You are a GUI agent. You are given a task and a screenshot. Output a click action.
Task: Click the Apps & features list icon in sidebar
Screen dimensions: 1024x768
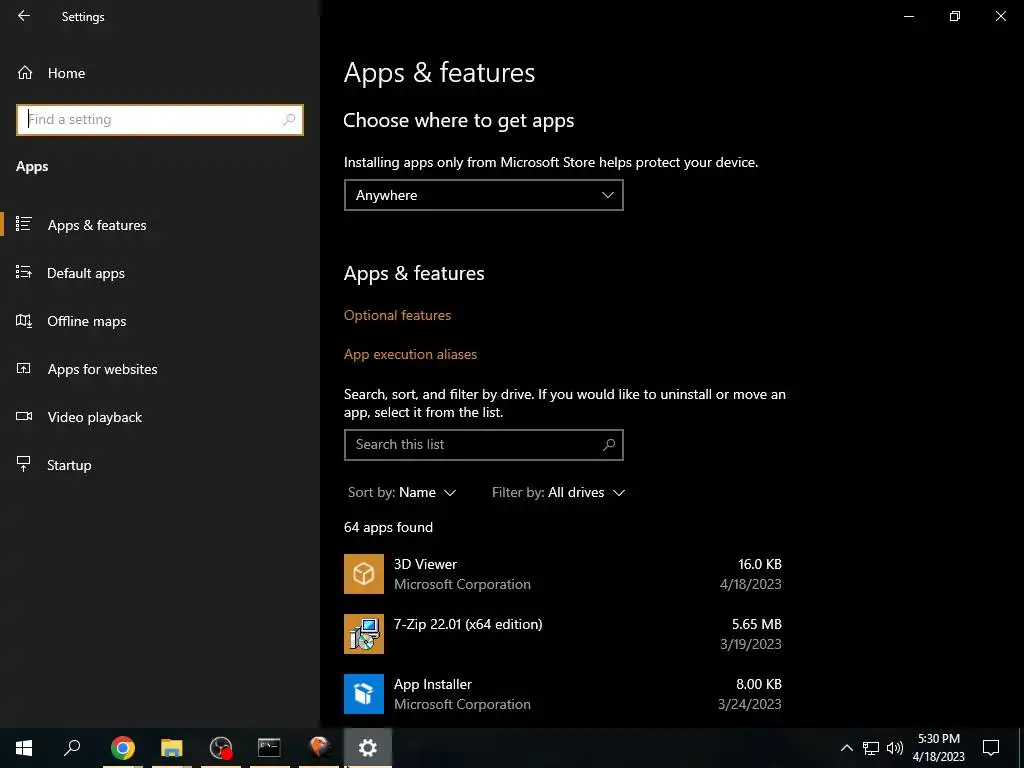click(24, 224)
